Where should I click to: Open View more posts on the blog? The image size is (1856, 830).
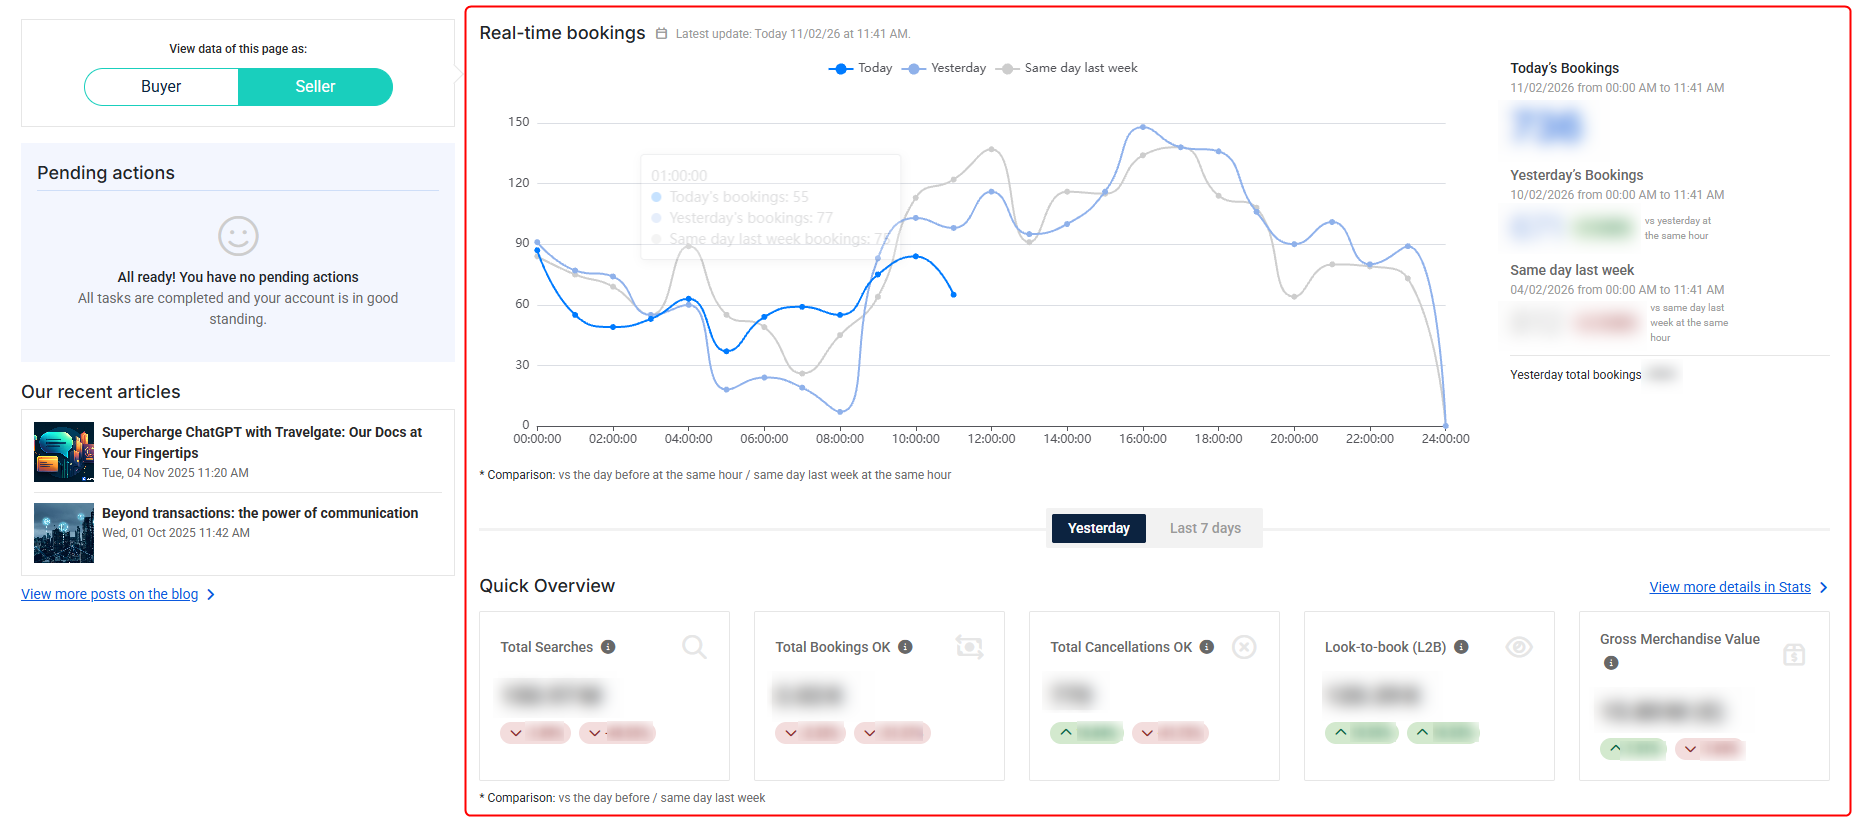(x=110, y=594)
